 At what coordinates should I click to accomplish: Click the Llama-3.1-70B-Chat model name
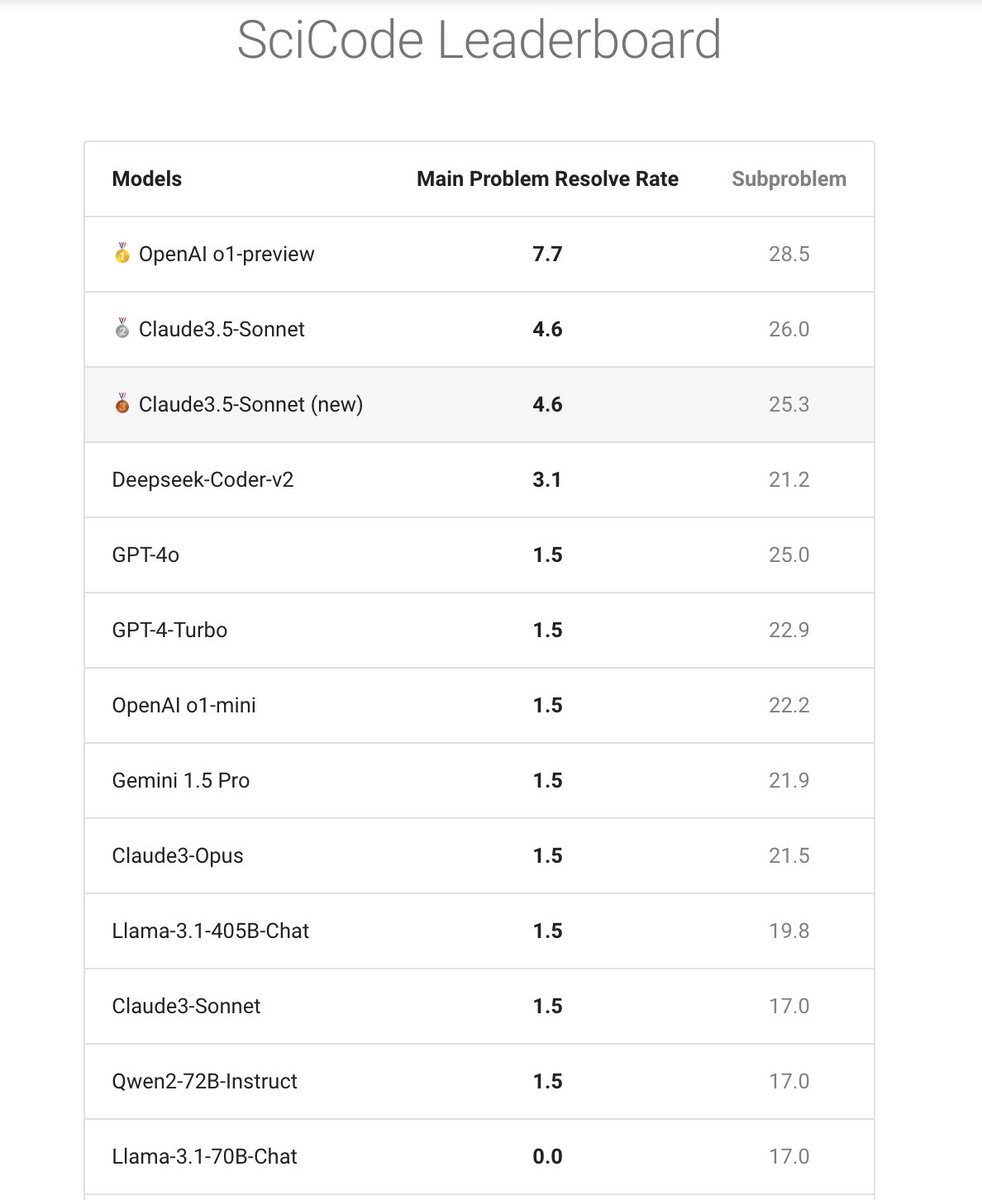(205, 1157)
